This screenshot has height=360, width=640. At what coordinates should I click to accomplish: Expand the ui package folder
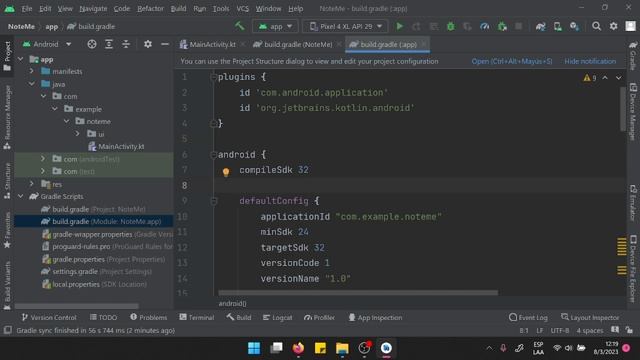[78, 133]
